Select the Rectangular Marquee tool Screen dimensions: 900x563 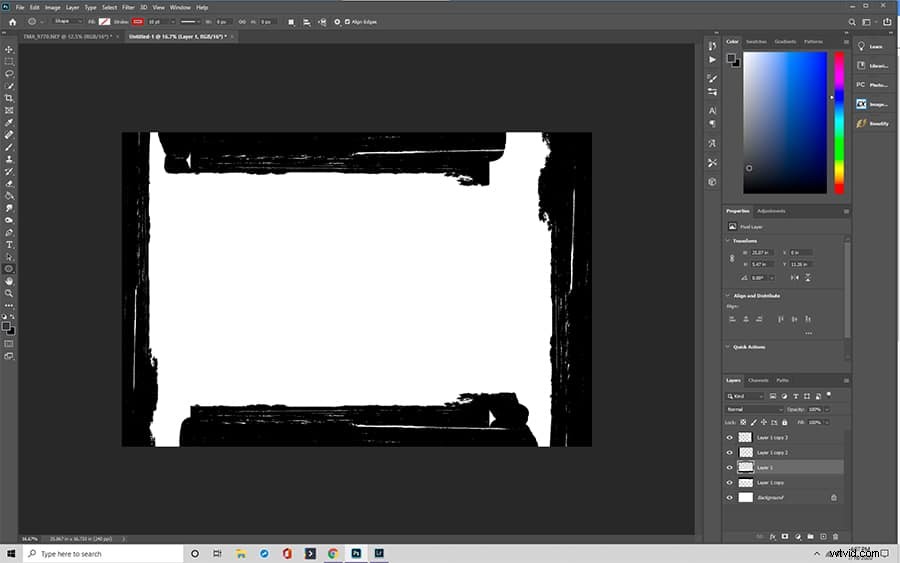point(9,61)
